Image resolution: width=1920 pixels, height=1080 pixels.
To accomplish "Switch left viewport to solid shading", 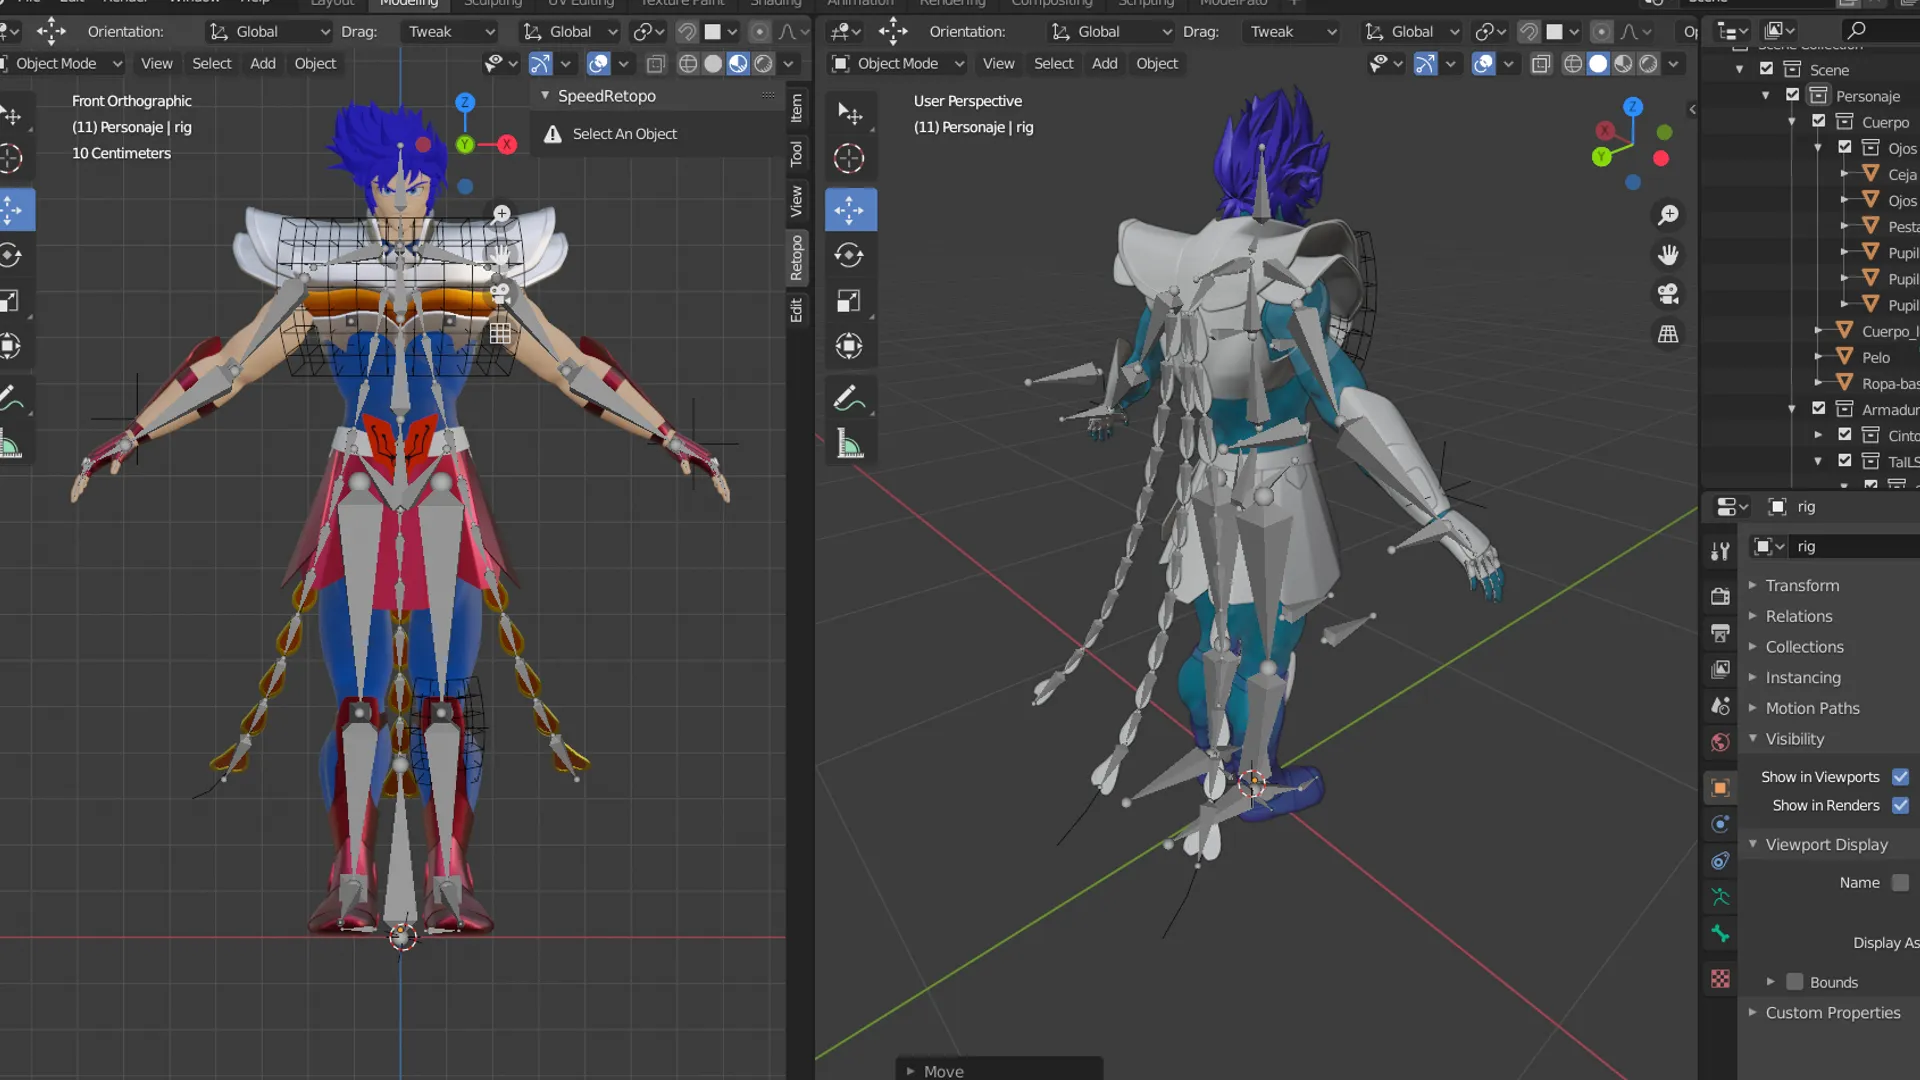I will click(713, 63).
